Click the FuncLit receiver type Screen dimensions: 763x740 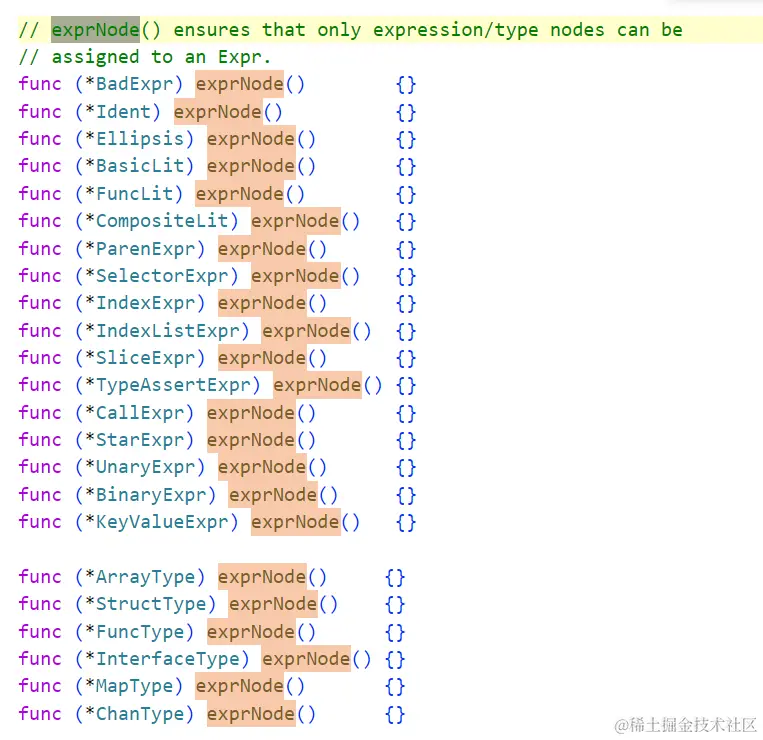point(134,194)
